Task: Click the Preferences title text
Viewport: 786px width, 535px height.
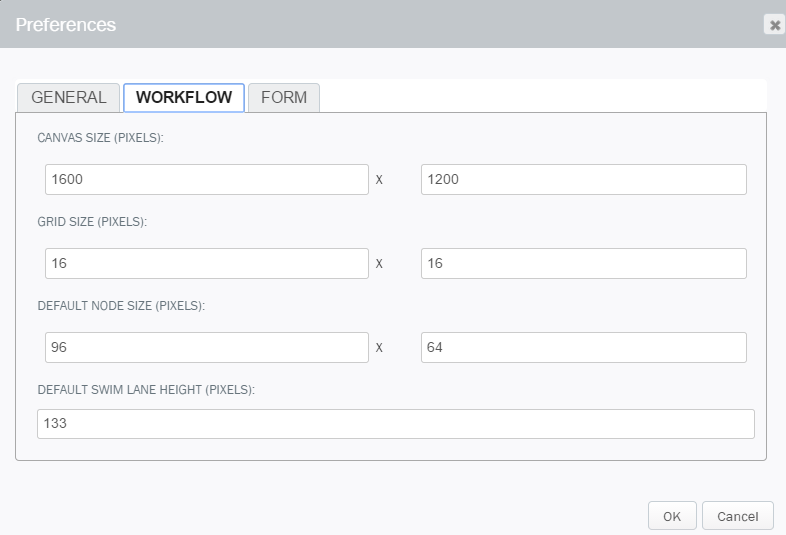Action: [66, 25]
